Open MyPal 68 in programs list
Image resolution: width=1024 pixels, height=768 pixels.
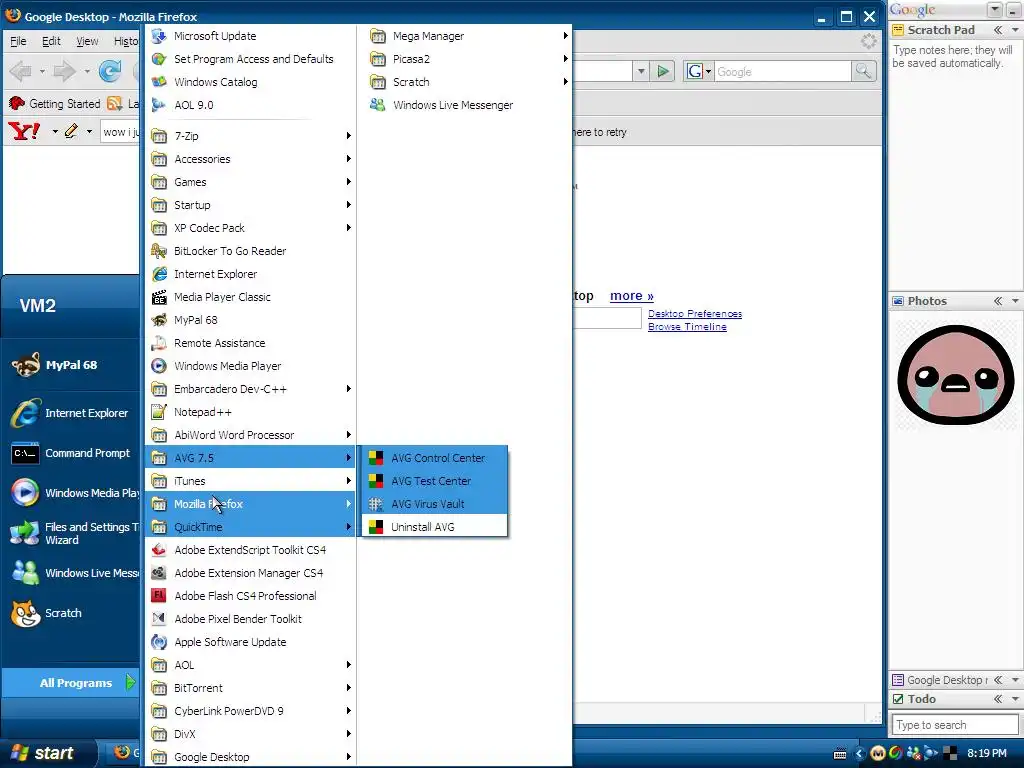pos(251,319)
